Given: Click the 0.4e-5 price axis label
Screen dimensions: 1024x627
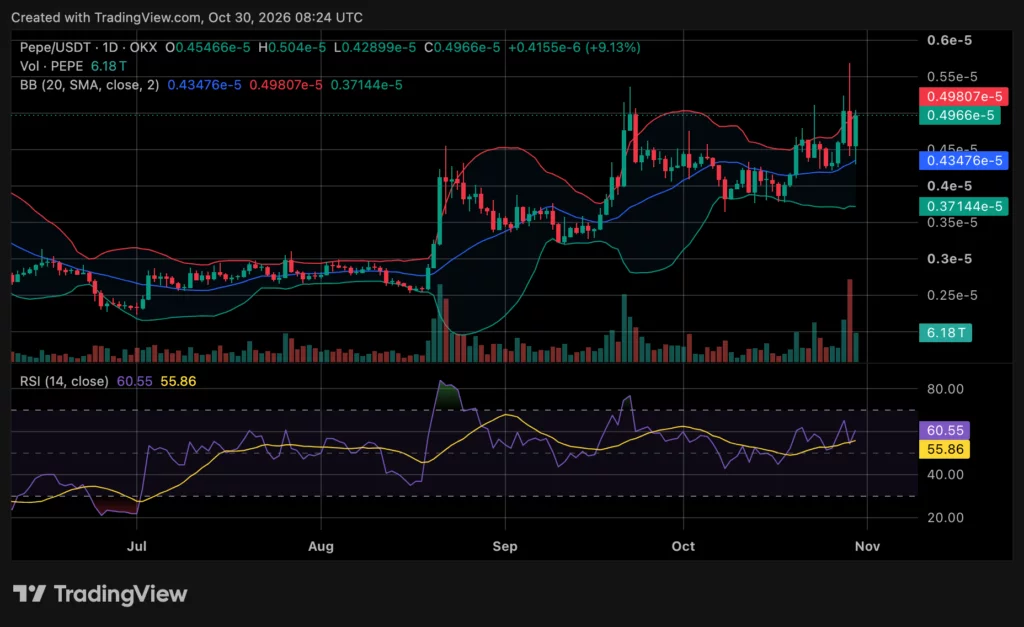Looking at the screenshot, I should tap(950, 186).
